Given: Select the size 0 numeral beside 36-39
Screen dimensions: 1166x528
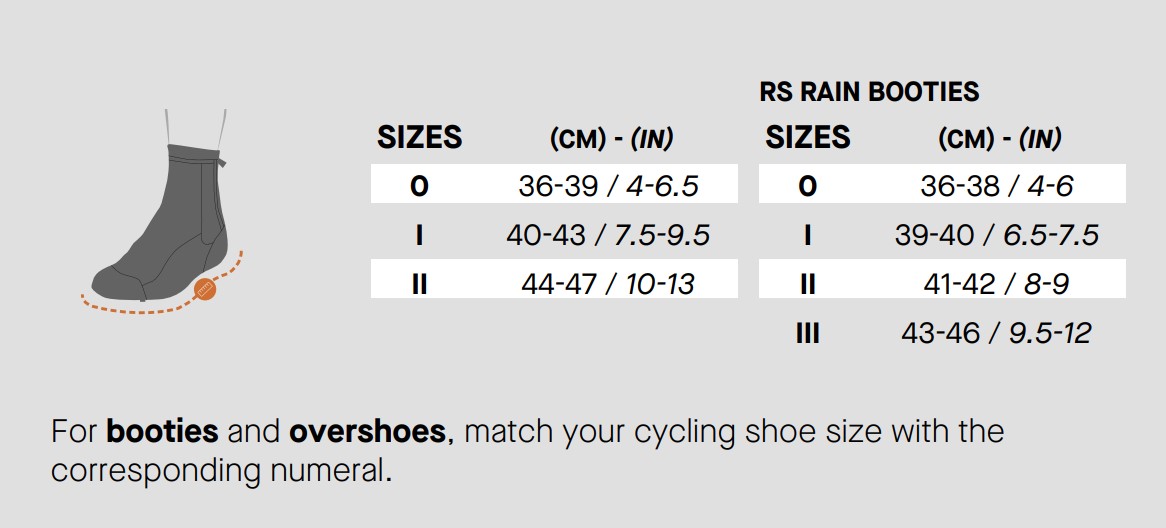Looking at the screenshot, I should [x=419, y=186].
